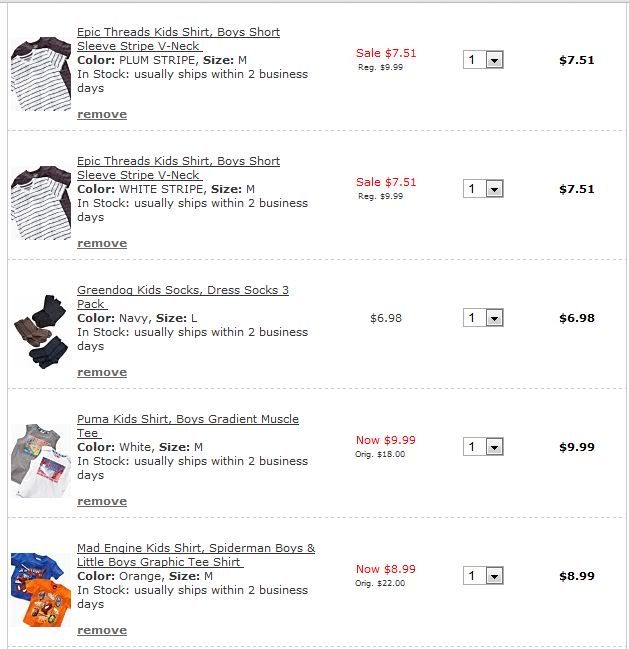Click the Greendog dress socks thumbnail
The height and width of the screenshot is (649, 629).
[41, 332]
